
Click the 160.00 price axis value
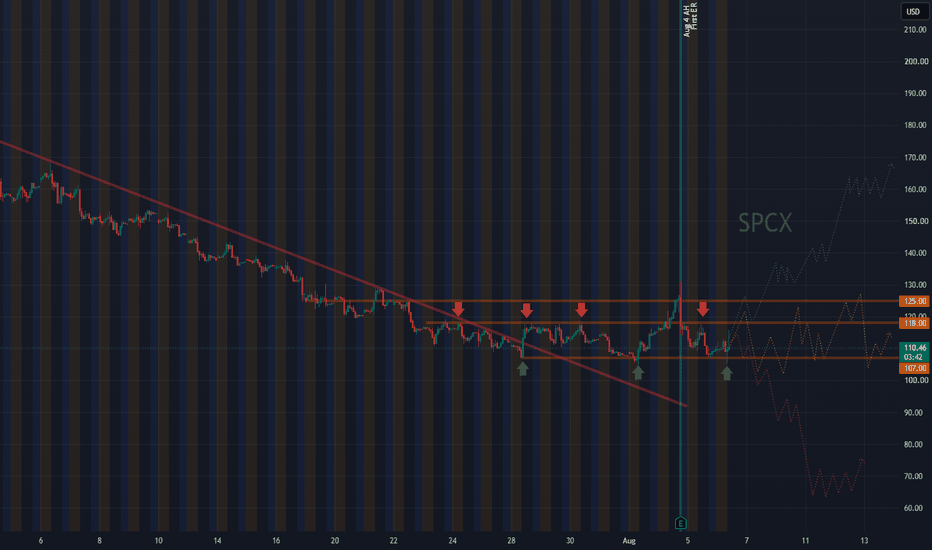[x=916, y=189]
